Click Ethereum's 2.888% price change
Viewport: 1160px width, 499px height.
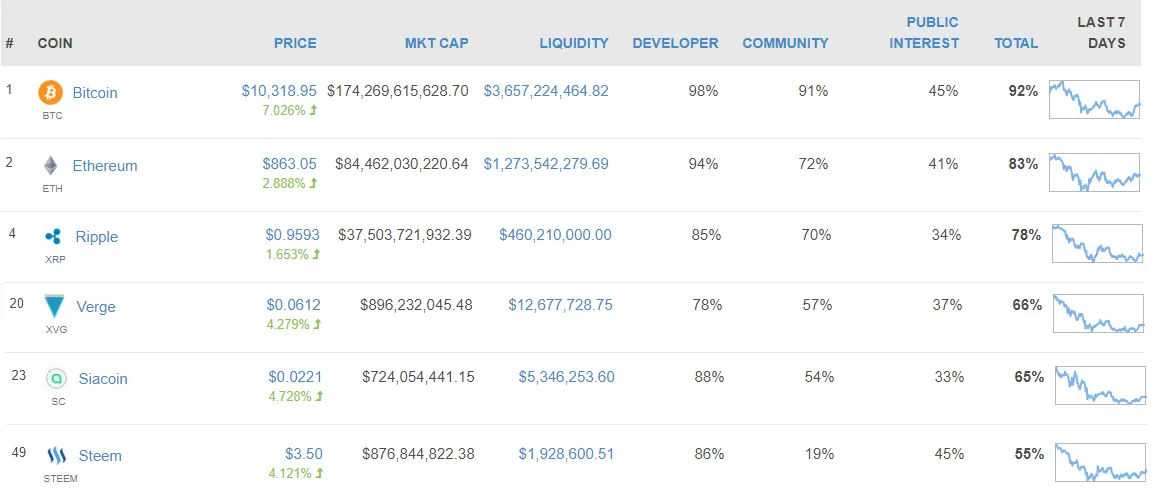(289, 183)
